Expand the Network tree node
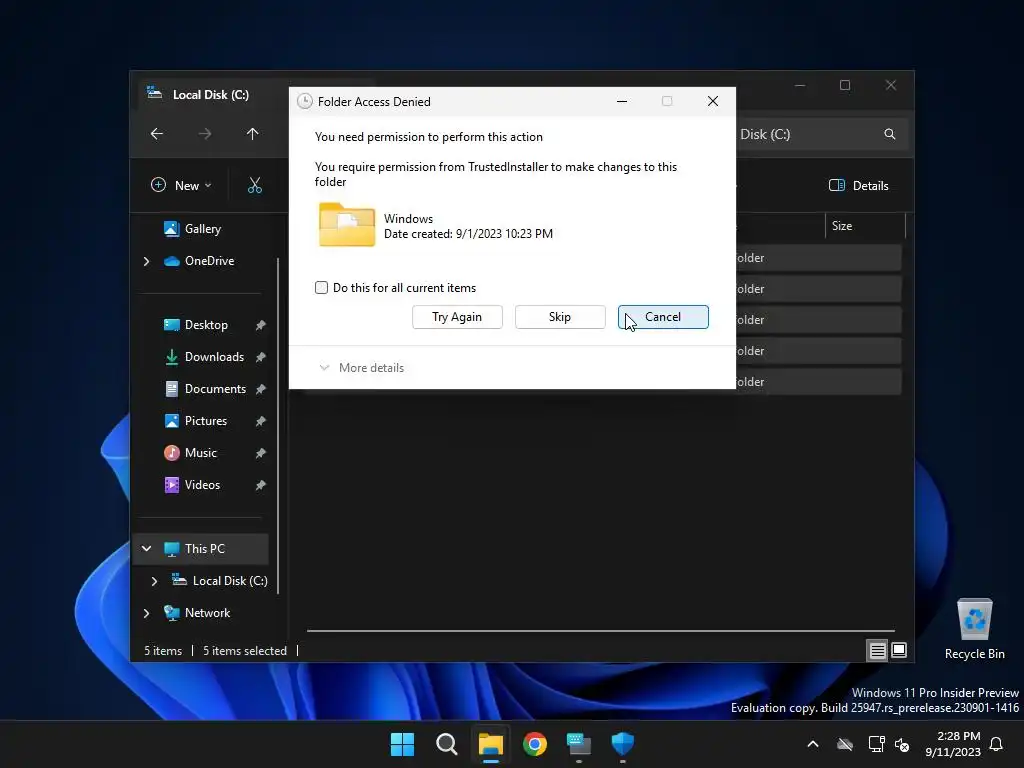This screenshot has height=768, width=1024. coord(146,613)
